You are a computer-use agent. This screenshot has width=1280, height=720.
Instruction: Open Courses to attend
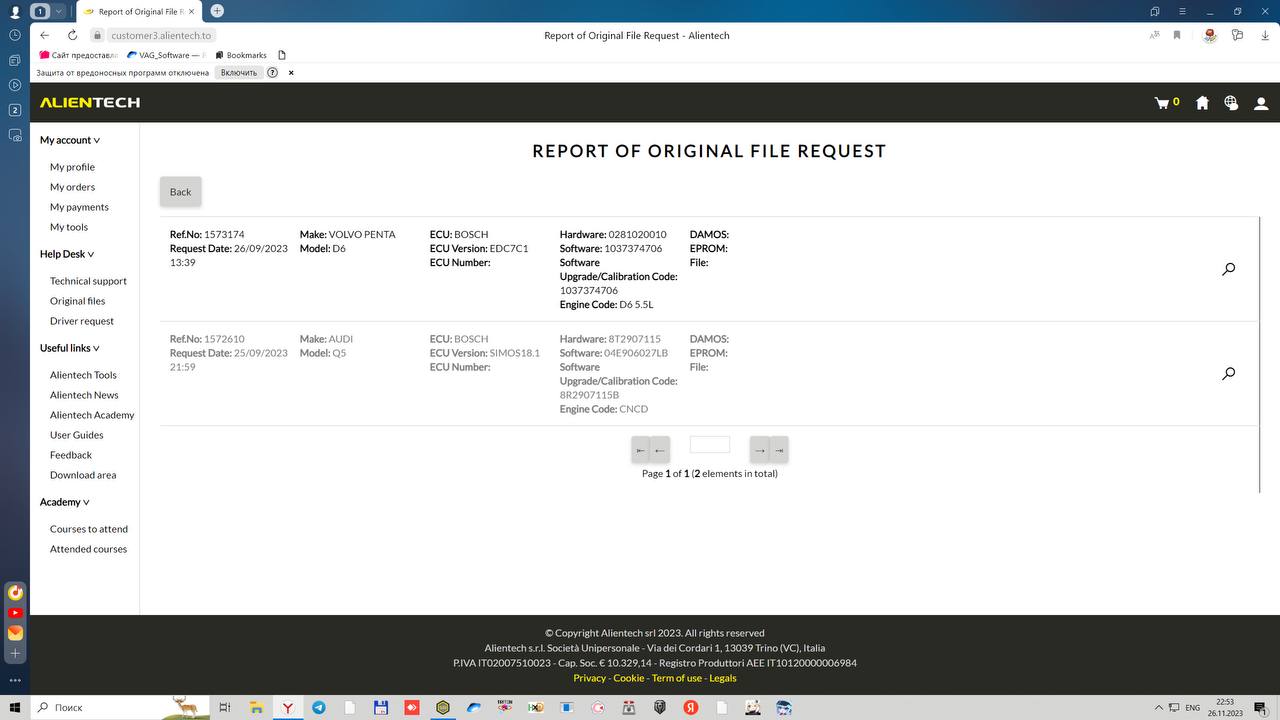89,529
